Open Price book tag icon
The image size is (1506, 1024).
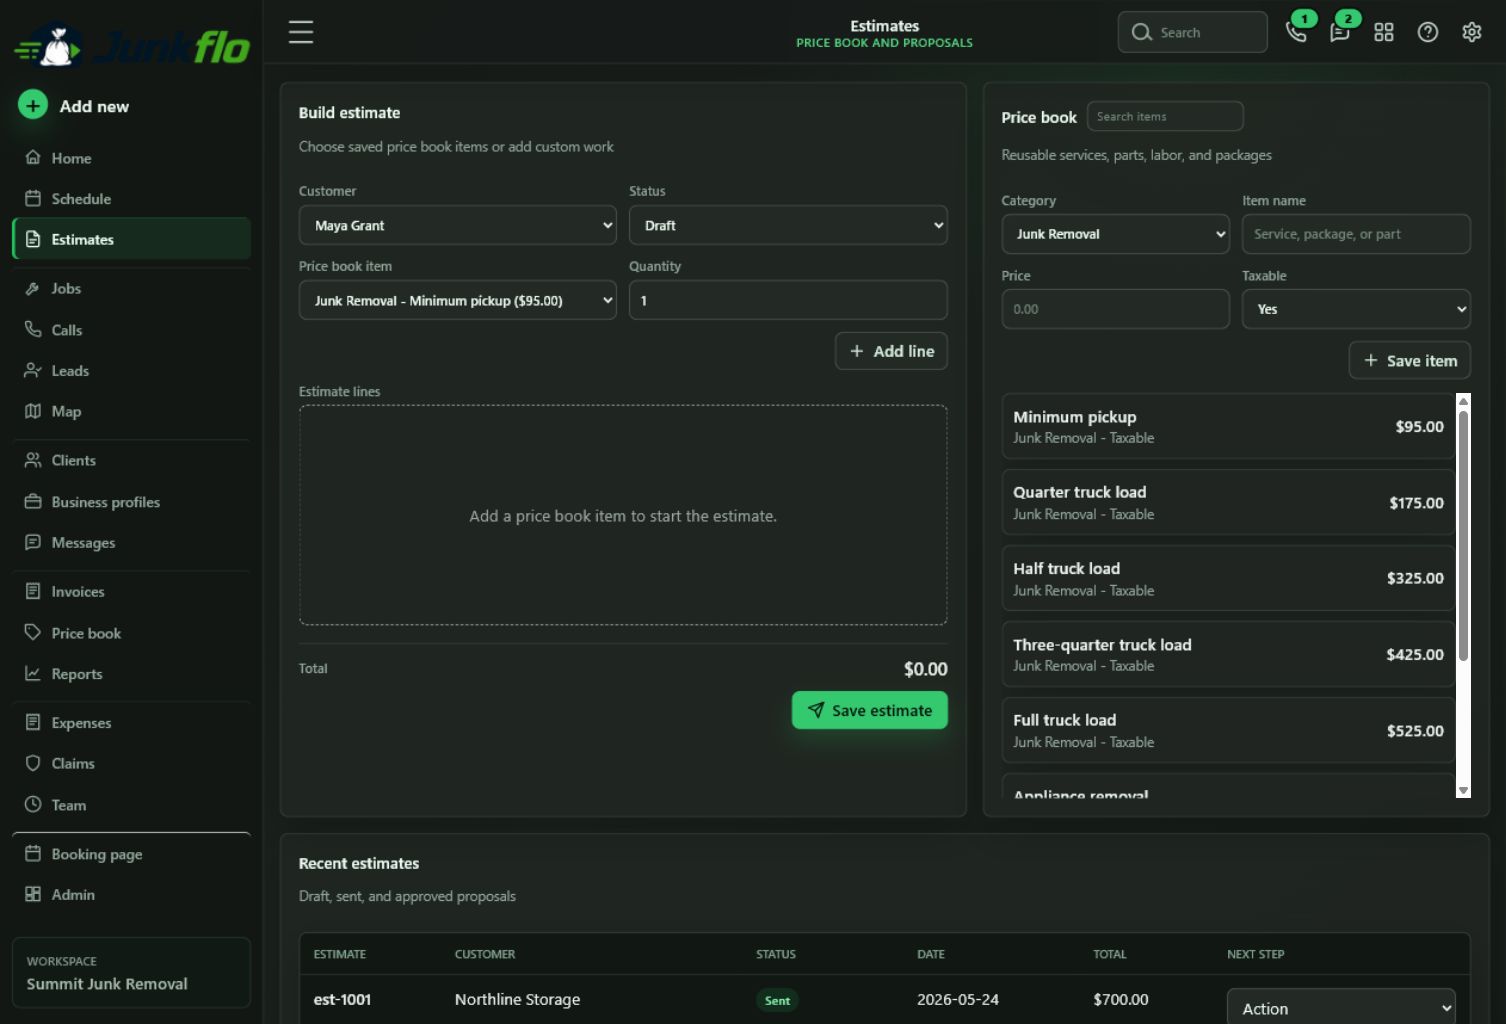coord(33,632)
